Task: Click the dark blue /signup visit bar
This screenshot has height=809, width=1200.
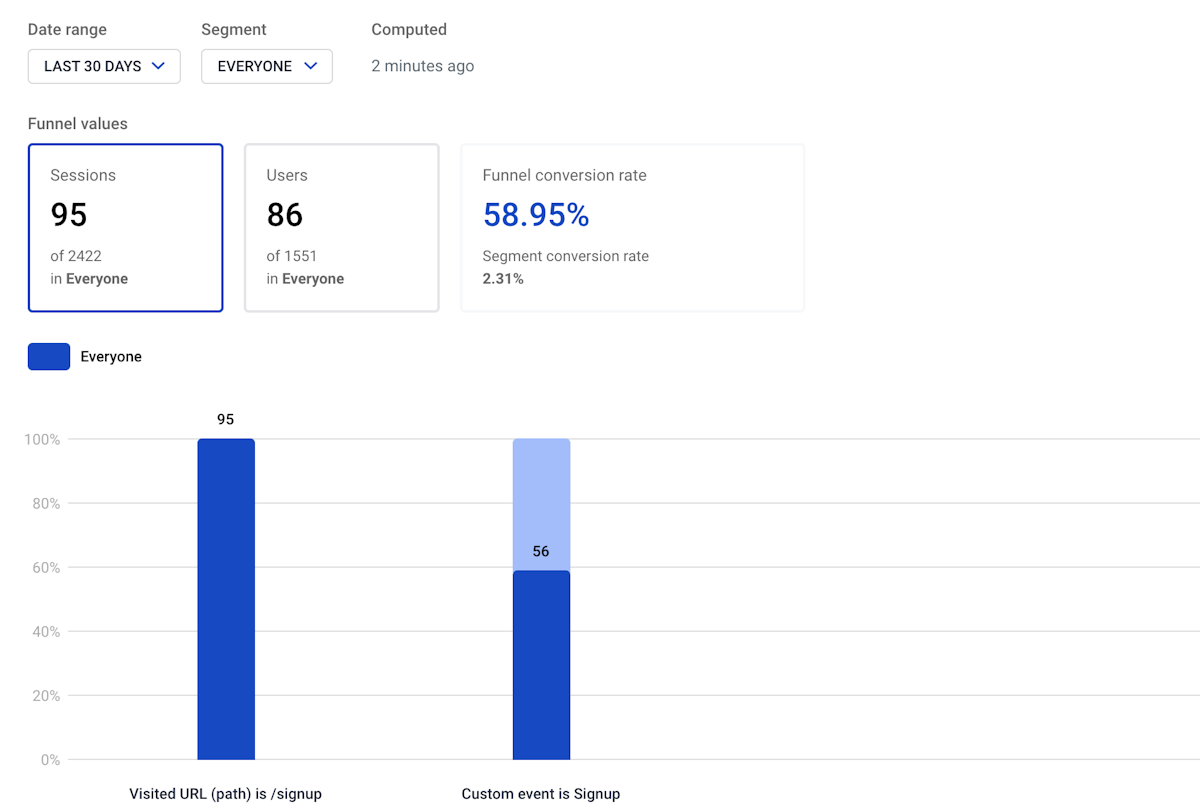Action: (x=226, y=600)
